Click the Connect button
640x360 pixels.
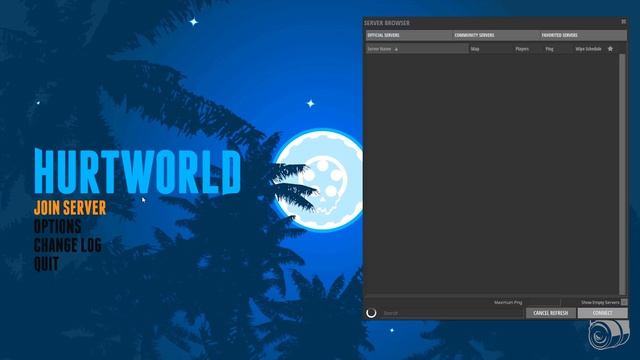coord(602,313)
